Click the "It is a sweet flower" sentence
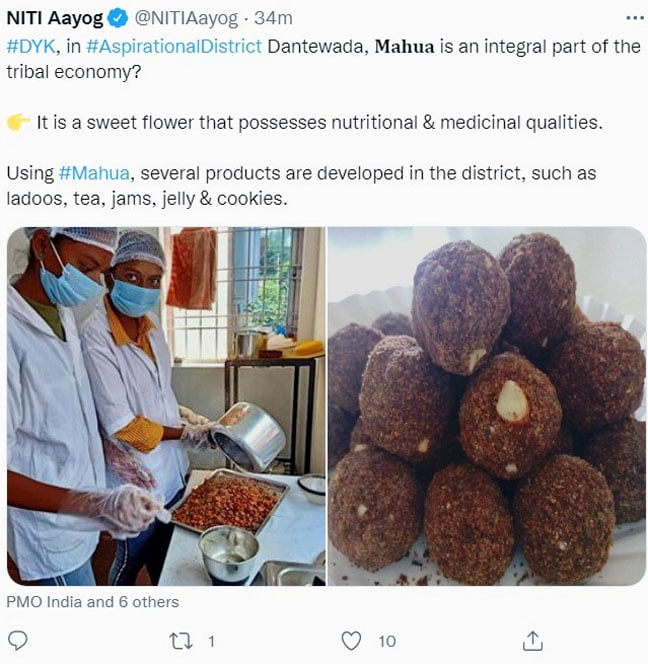This screenshot has height=664, width=648. point(320,123)
